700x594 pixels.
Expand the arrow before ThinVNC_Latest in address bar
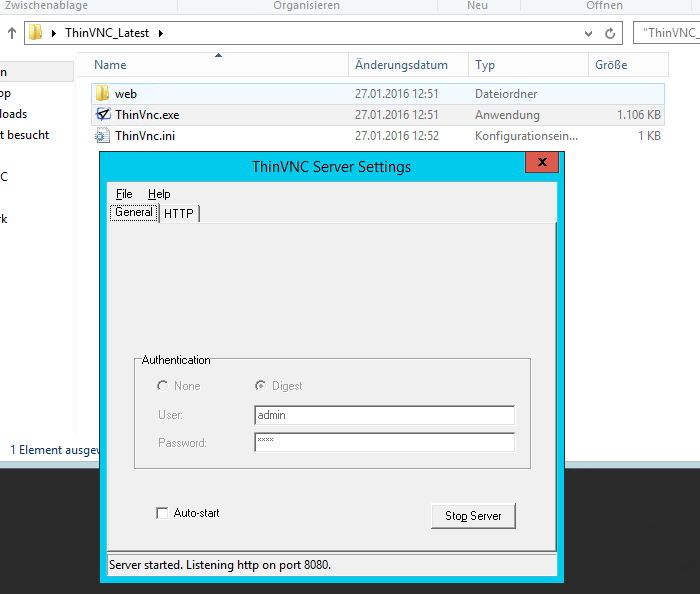click(54, 33)
